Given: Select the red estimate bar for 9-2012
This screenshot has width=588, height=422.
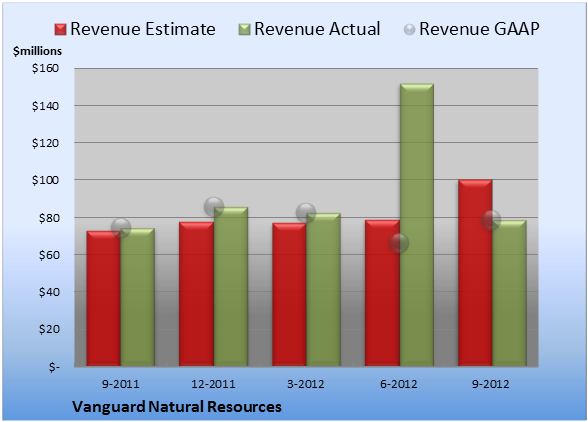Looking at the screenshot, I should pyautogui.click(x=475, y=273).
